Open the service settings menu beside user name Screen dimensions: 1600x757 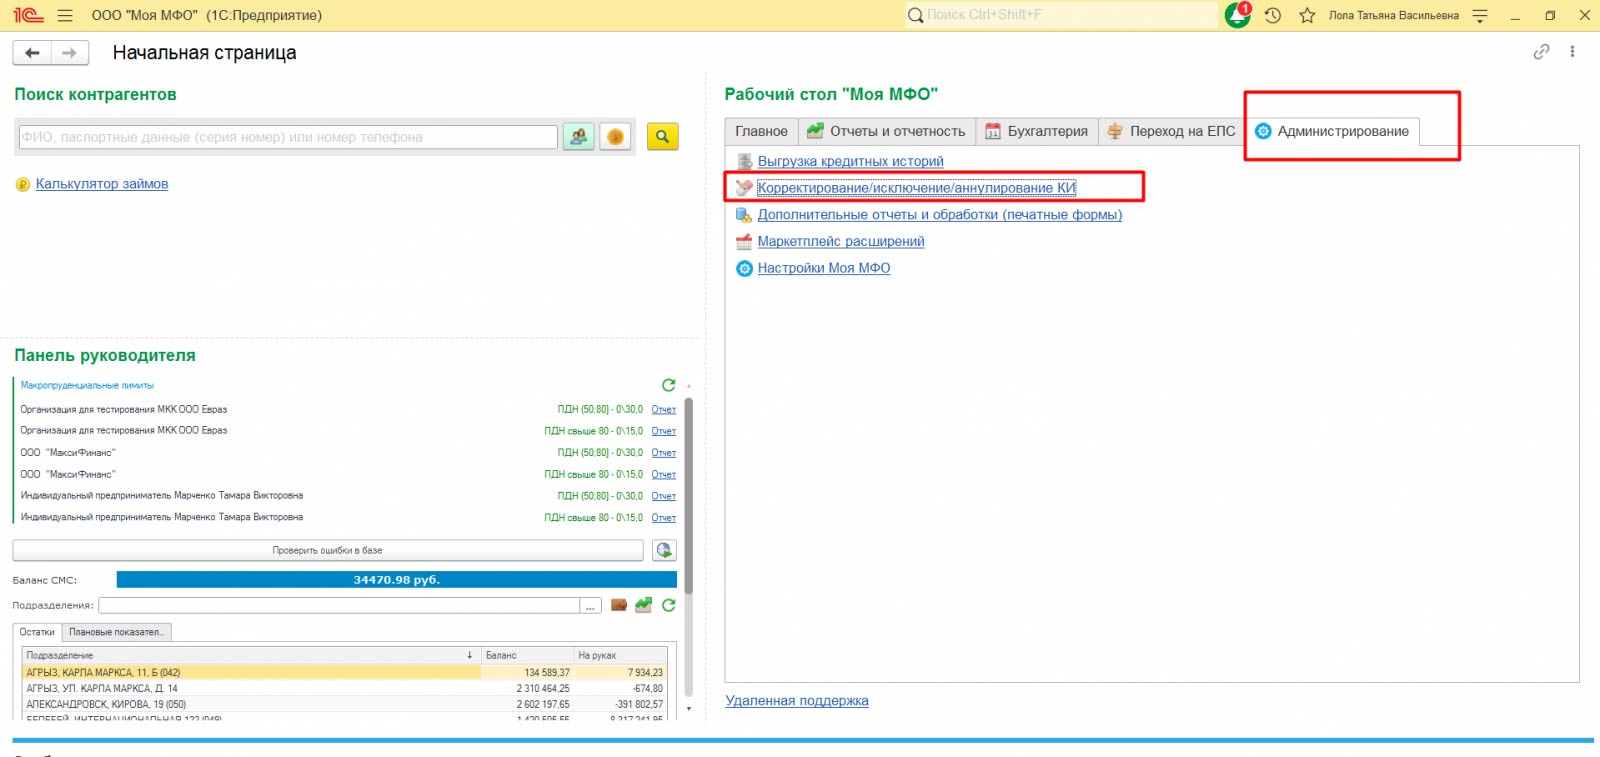(1480, 15)
